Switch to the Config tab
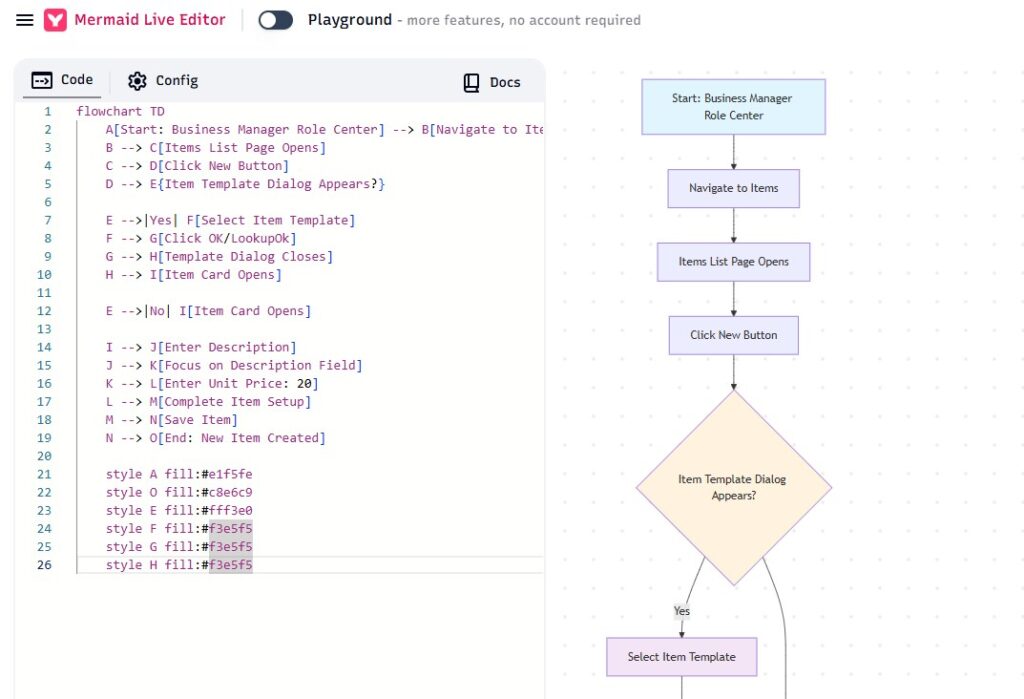This screenshot has height=699, width=1024. (x=163, y=81)
